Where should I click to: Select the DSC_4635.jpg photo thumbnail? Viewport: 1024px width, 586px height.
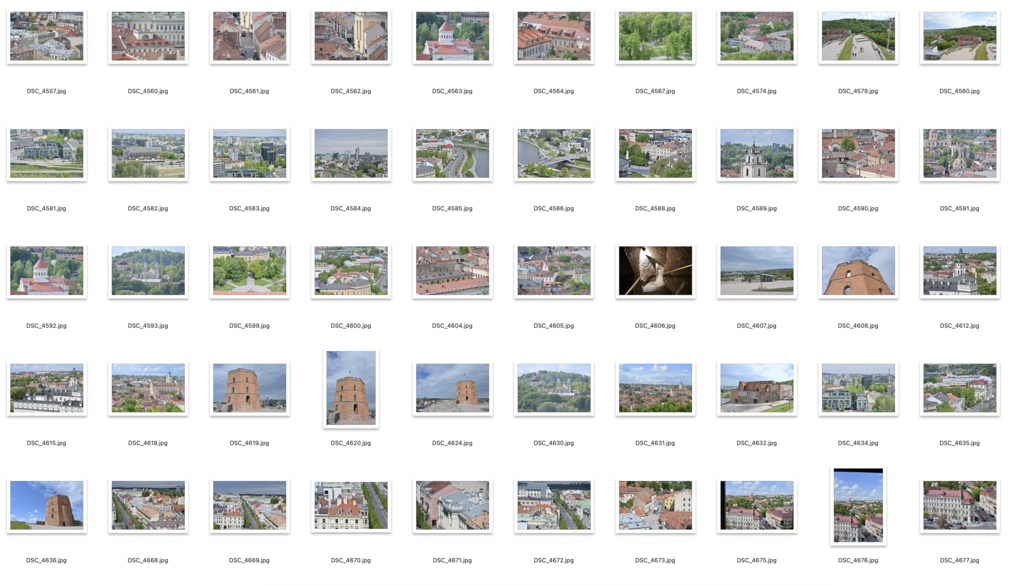[959, 388]
